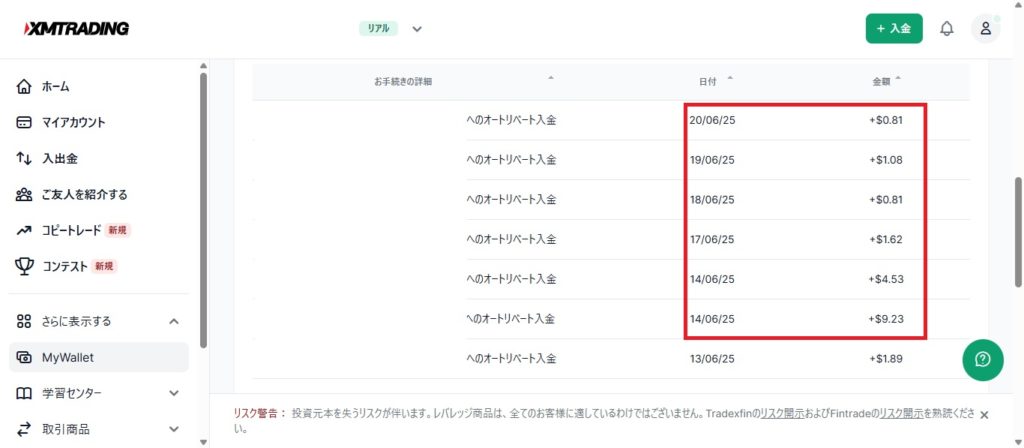Screen dimensions: 1024x448
Task: Click the green help question-mark button
Action: point(982,360)
